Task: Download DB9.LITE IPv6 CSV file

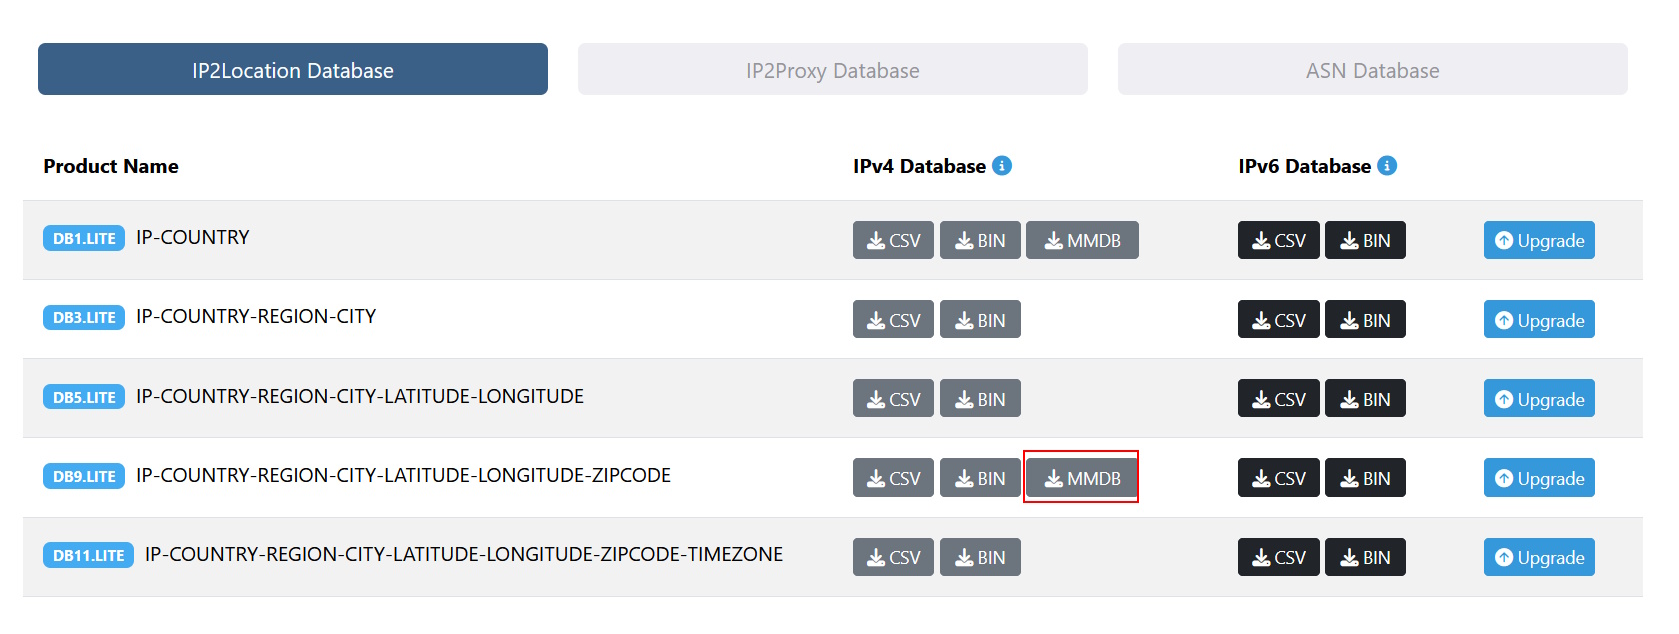Action: (1279, 477)
